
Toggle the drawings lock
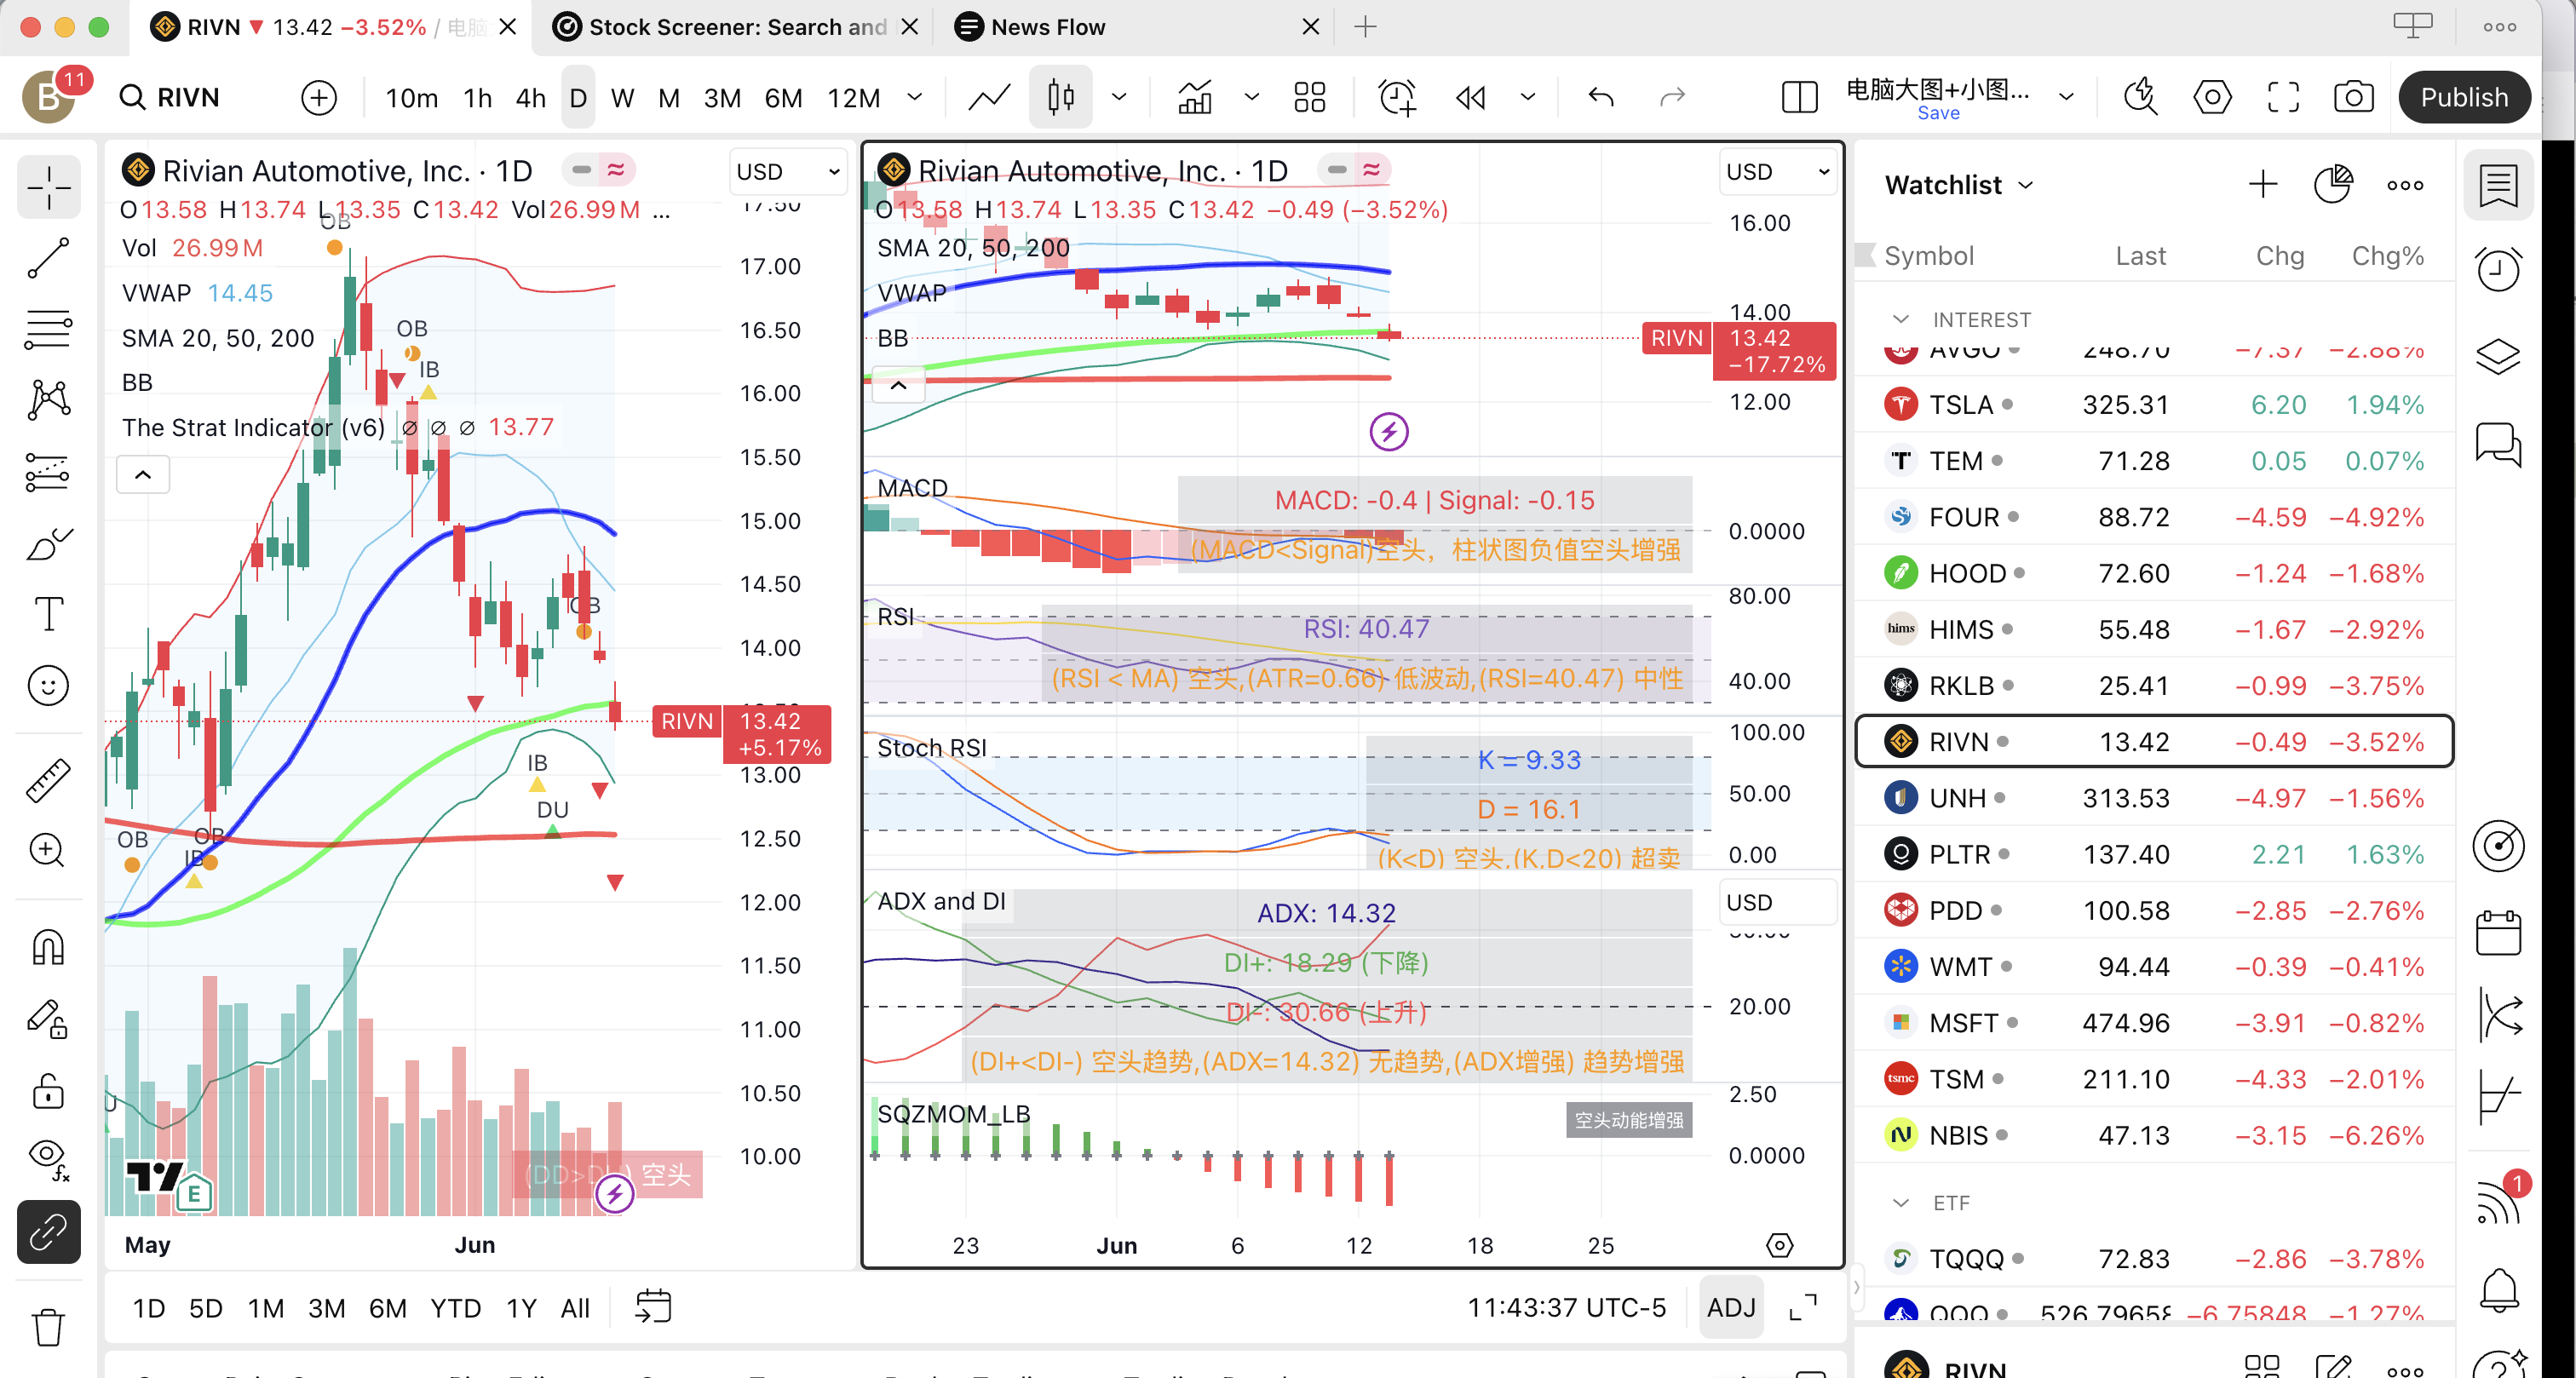(48, 1090)
